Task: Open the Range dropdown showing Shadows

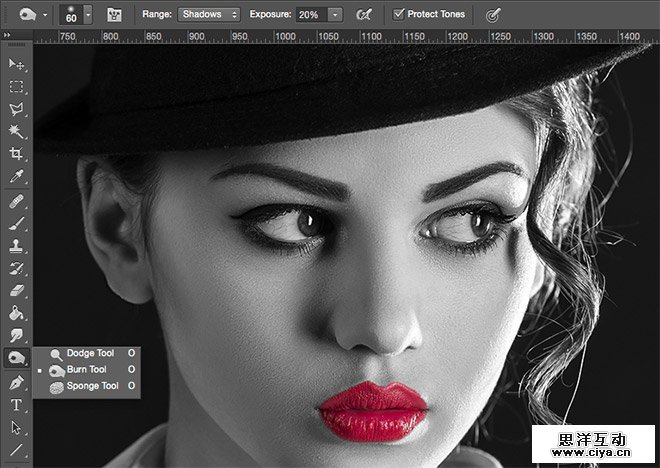Action: pos(209,15)
